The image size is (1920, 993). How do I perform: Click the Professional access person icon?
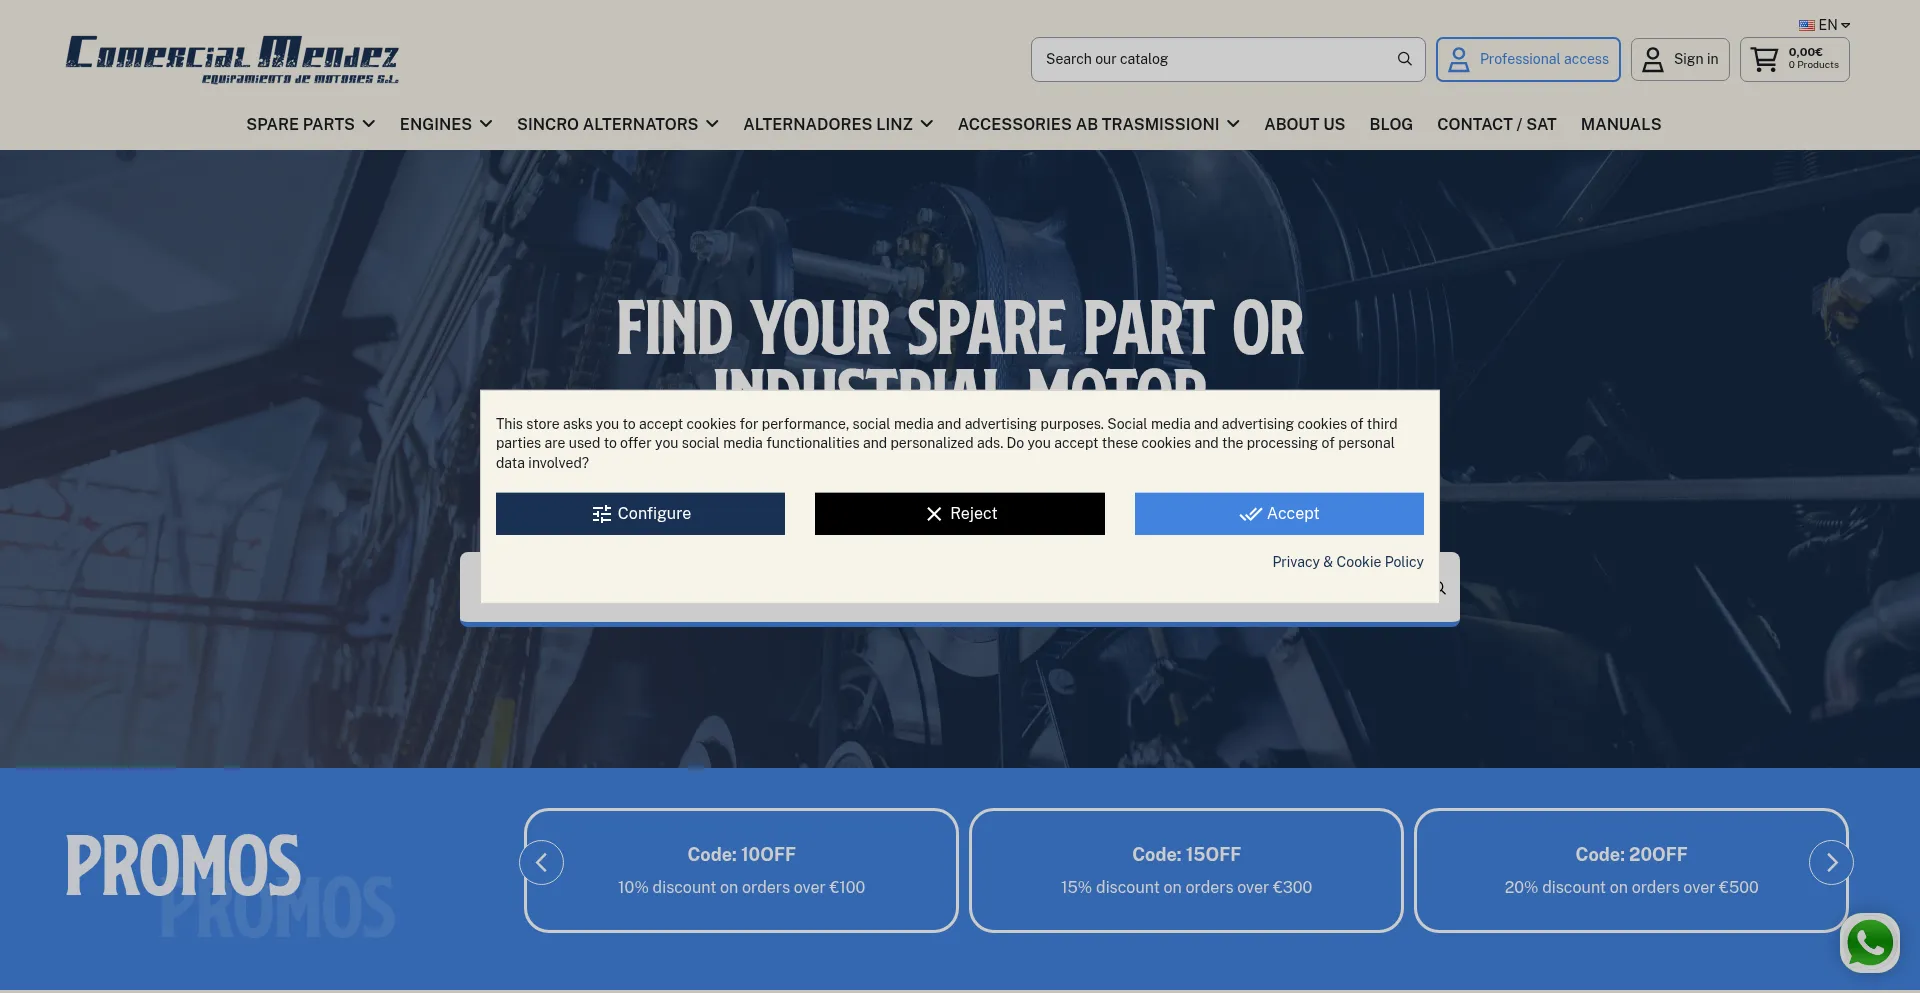click(x=1459, y=59)
